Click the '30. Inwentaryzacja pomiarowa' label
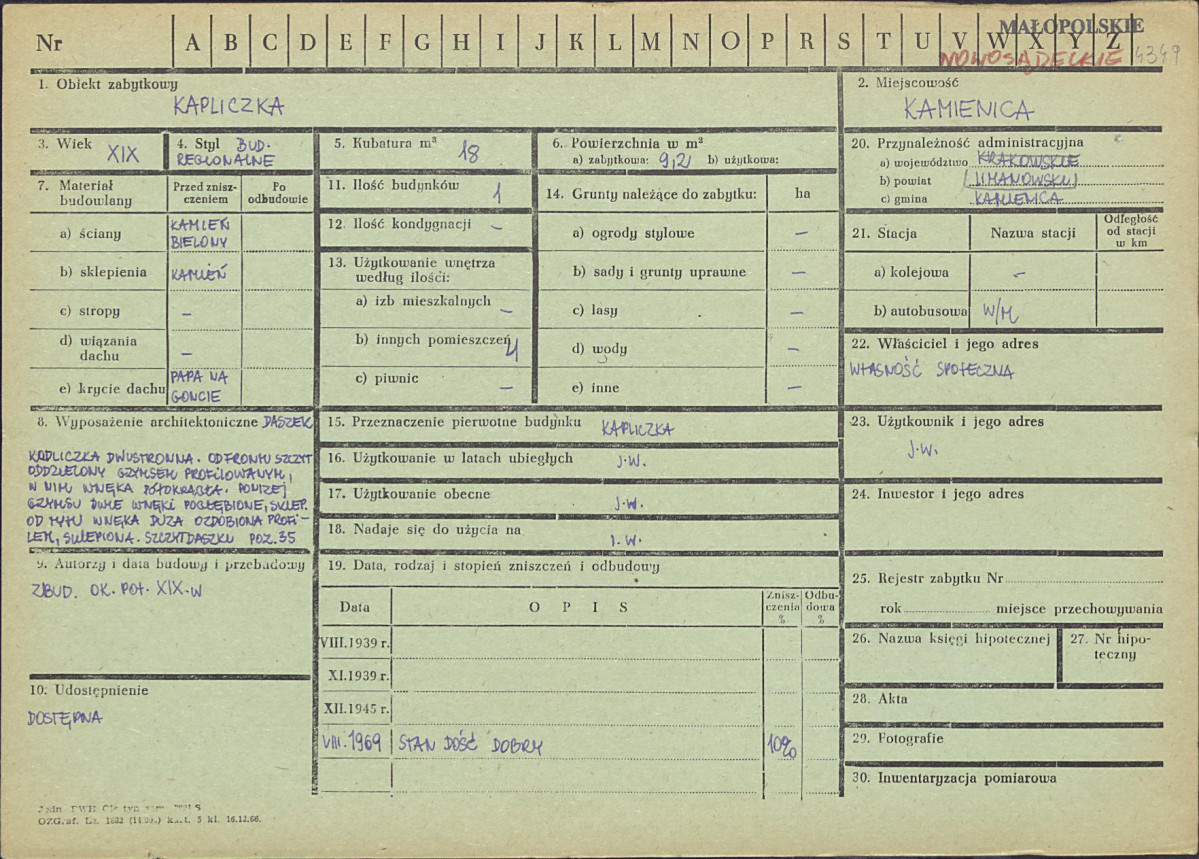This screenshot has width=1199, height=859. click(x=954, y=779)
